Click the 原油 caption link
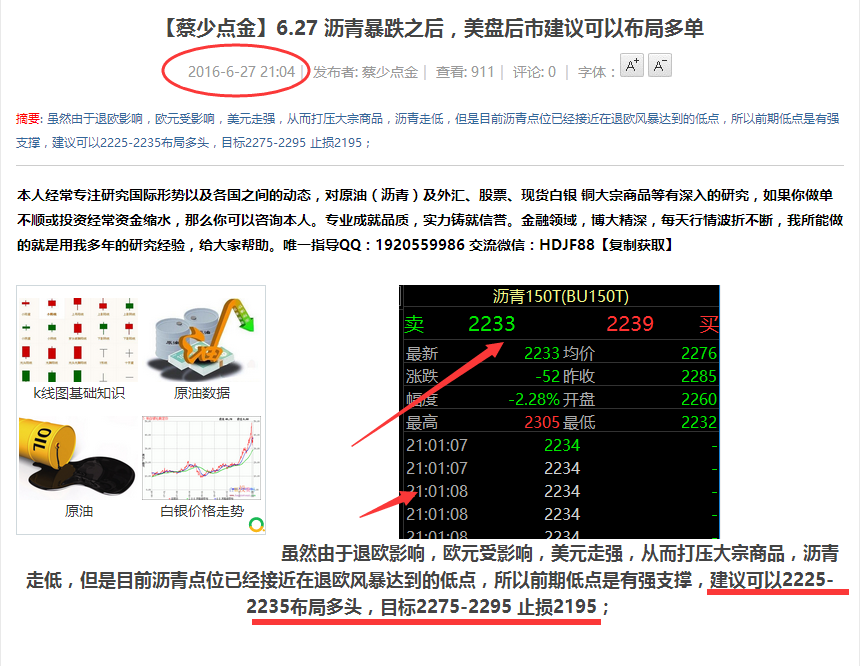The width and height of the screenshot is (865, 666). coord(79,511)
